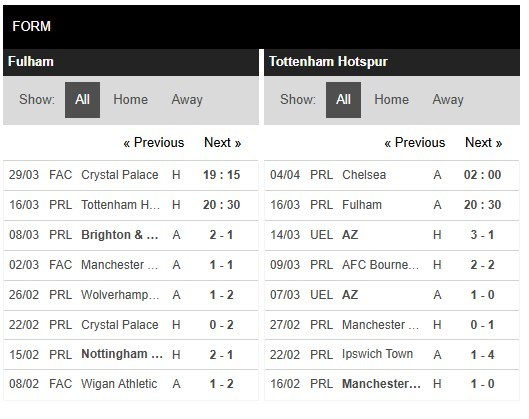529x419 pixels.
Task: Click Tottenham's Previous matches link
Action: click(415, 143)
